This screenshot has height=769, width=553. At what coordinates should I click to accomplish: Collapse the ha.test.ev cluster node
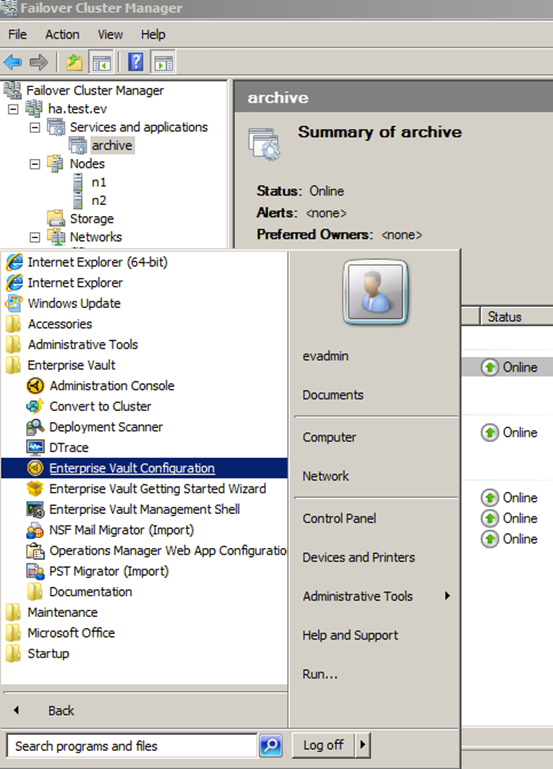click(13, 109)
